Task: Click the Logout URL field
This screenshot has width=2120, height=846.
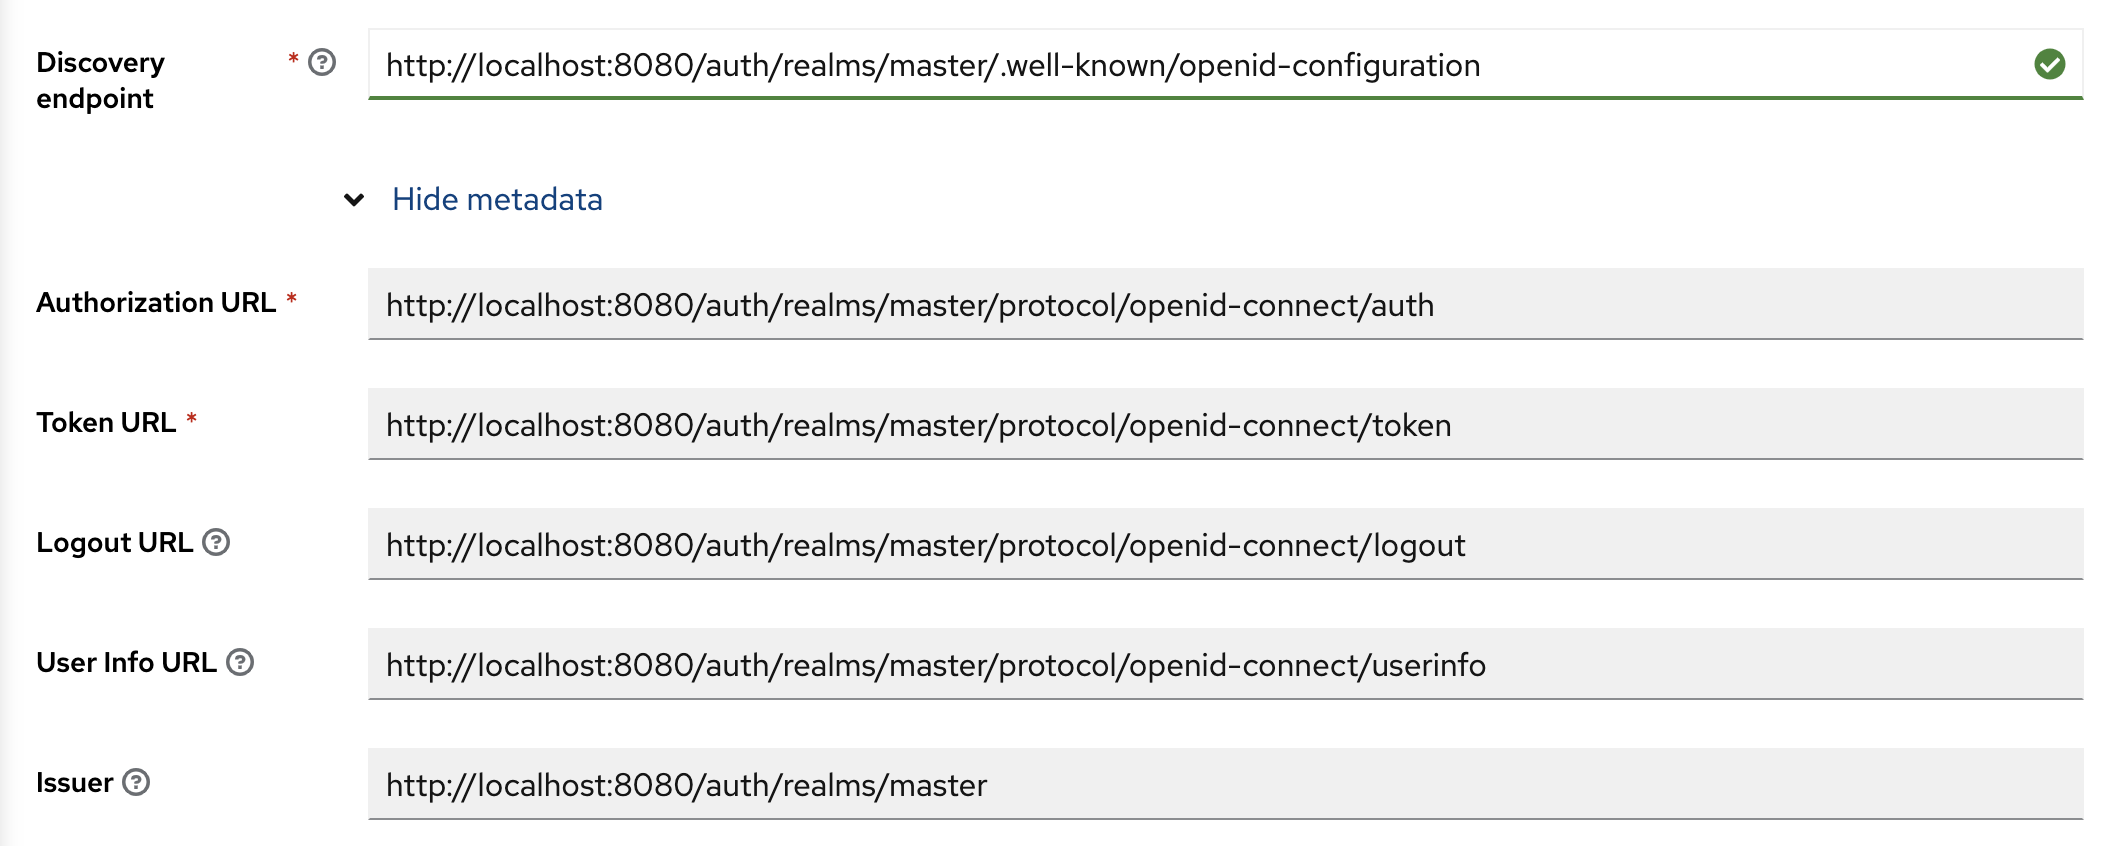Action: tap(1200, 545)
